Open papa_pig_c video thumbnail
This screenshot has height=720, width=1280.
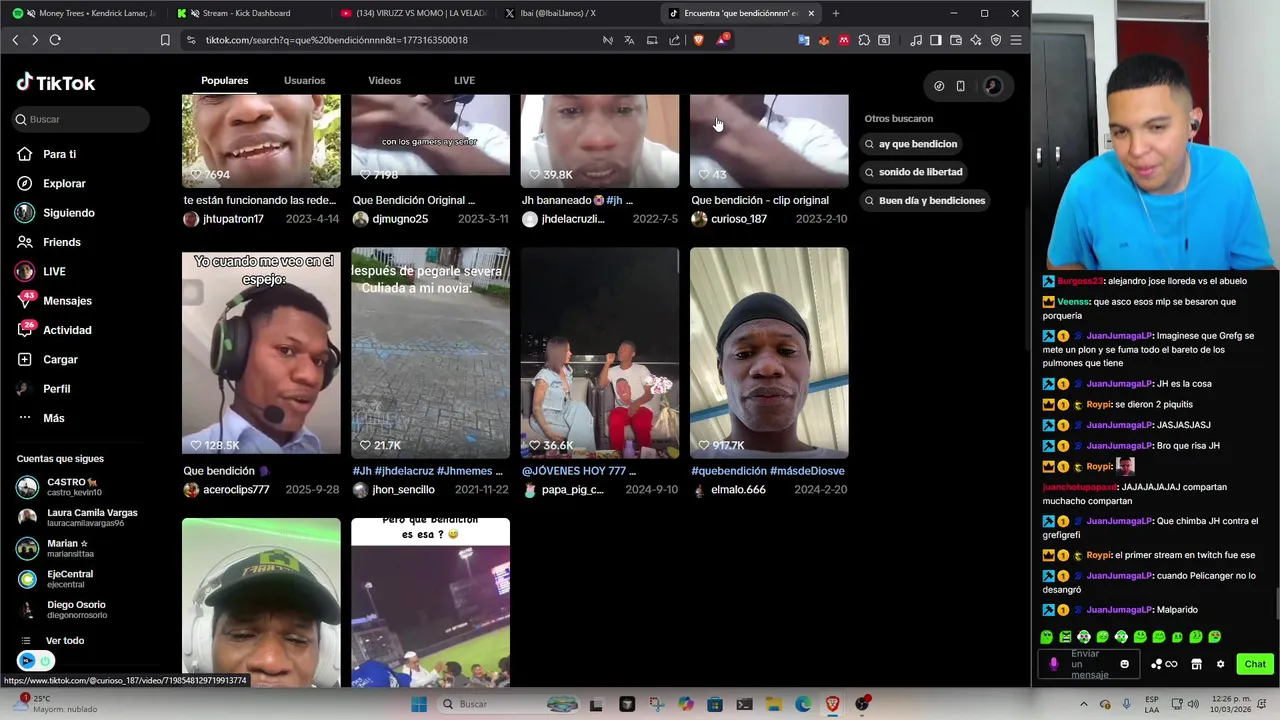tap(600, 351)
